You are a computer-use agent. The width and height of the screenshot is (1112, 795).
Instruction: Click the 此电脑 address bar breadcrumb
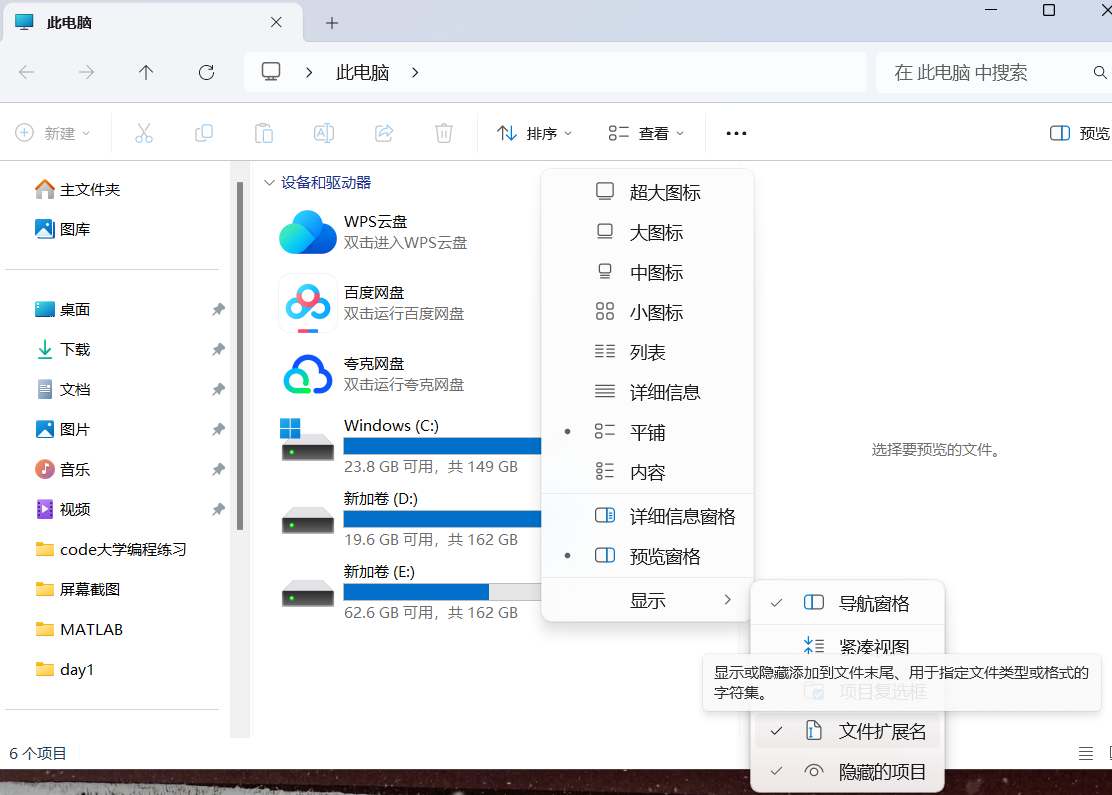pyautogui.click(x=362, y=72)
